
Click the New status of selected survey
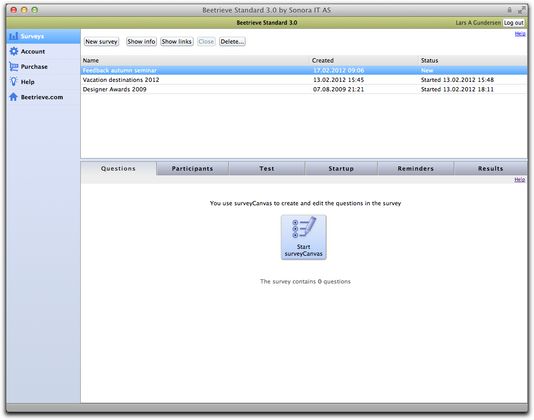[427, 71]
